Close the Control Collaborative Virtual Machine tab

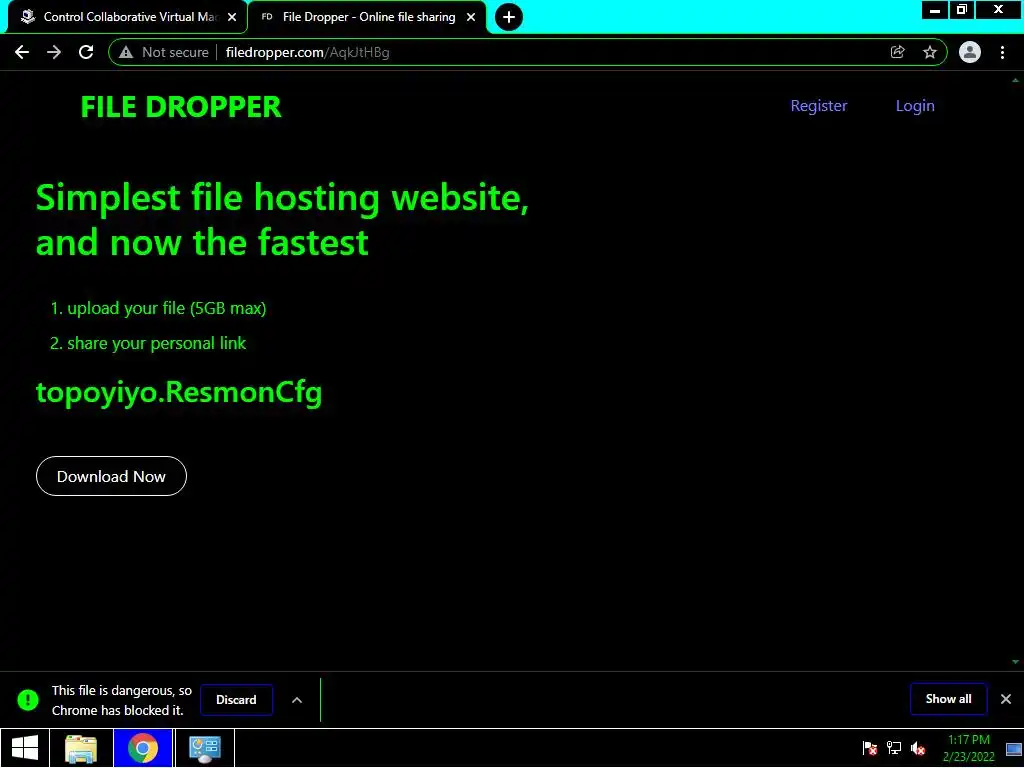pyautogui.click(x=232, y=17)
